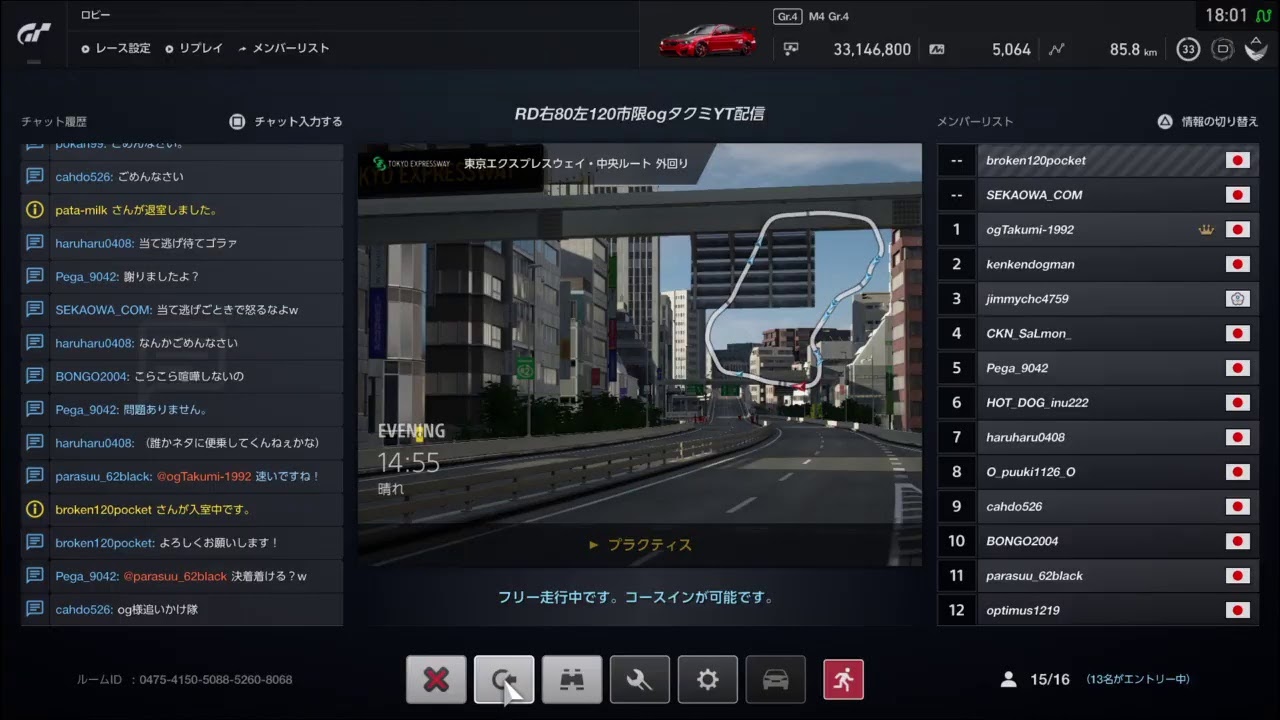
Task: Click the 情報の切り替え button
Action: tap(1208, 121)
